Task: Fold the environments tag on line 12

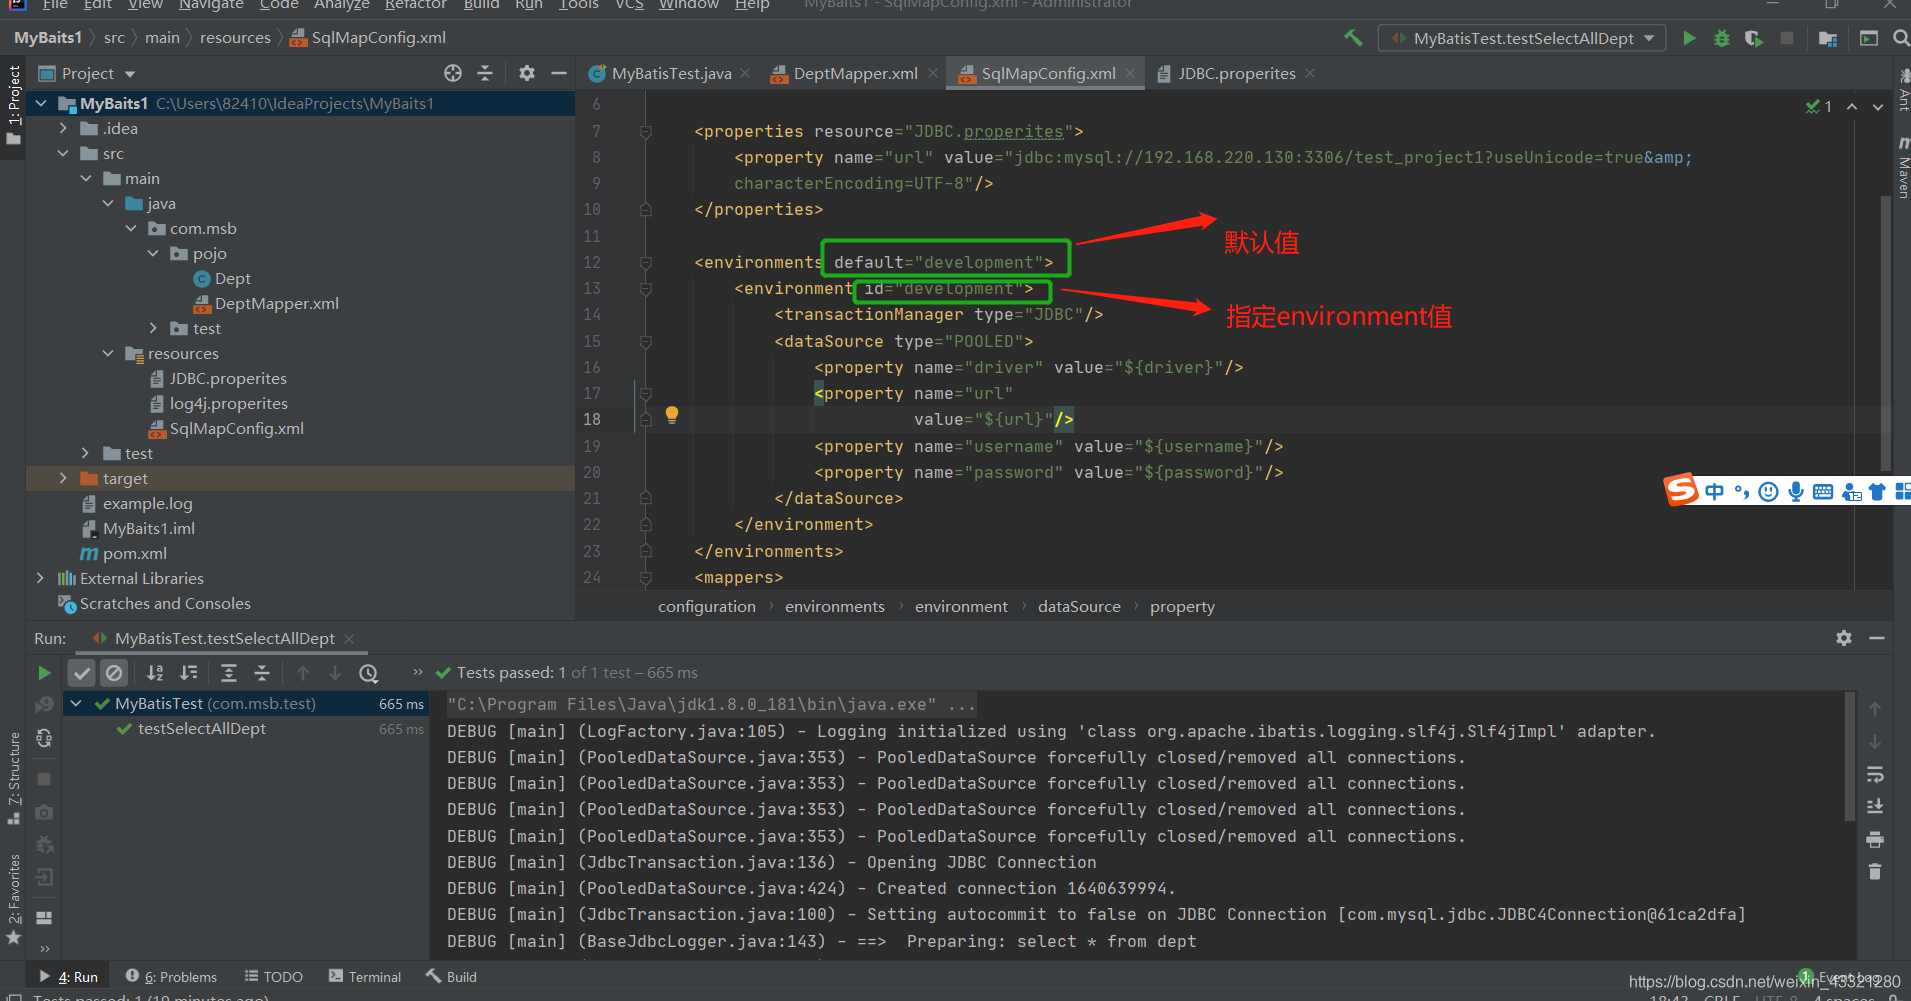Action: (x=646, y=262)
